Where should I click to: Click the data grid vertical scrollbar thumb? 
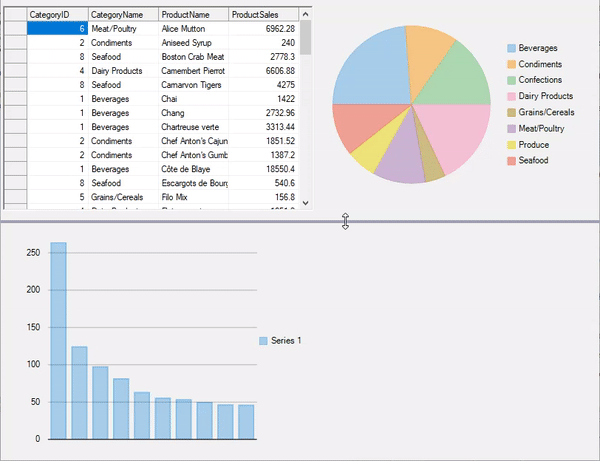click(305, 39)
